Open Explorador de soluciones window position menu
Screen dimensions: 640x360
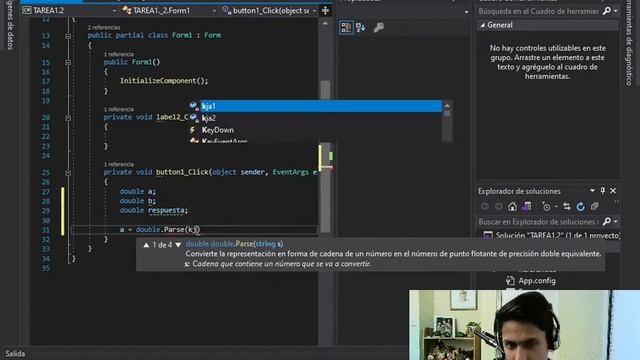click(592, 191)
